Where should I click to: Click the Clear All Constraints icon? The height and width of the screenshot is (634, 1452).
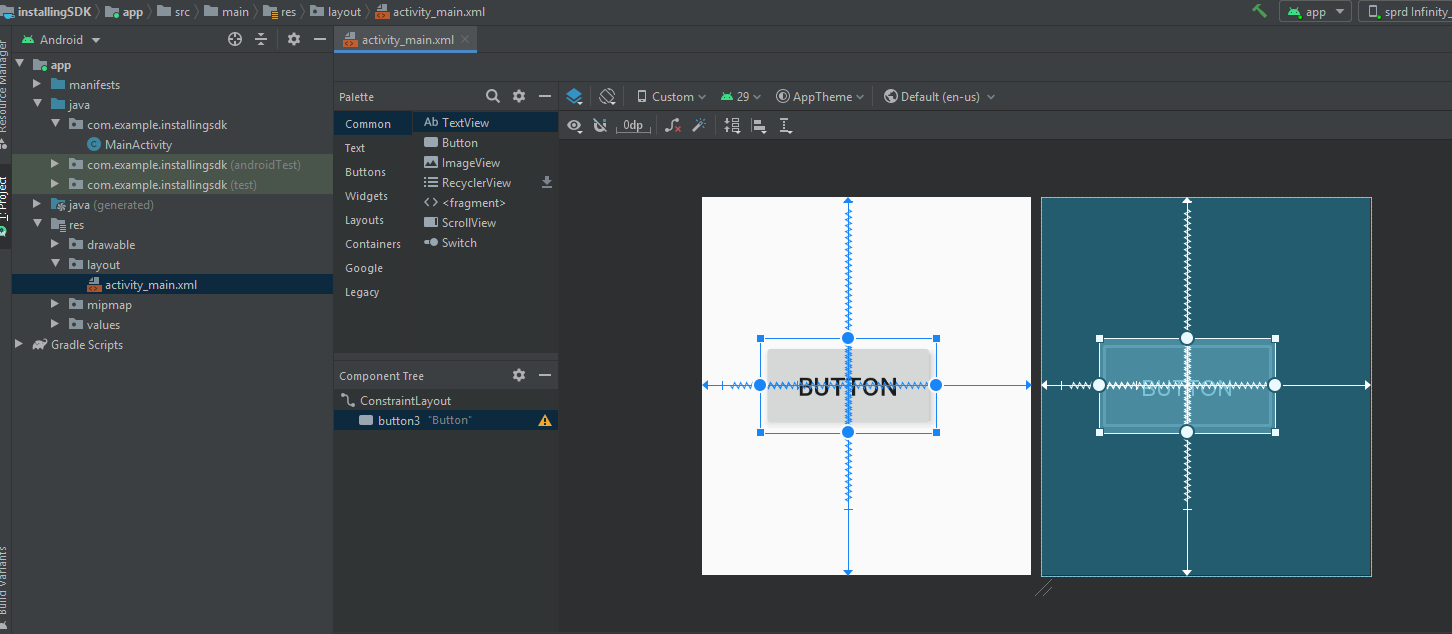coord(674,126)
